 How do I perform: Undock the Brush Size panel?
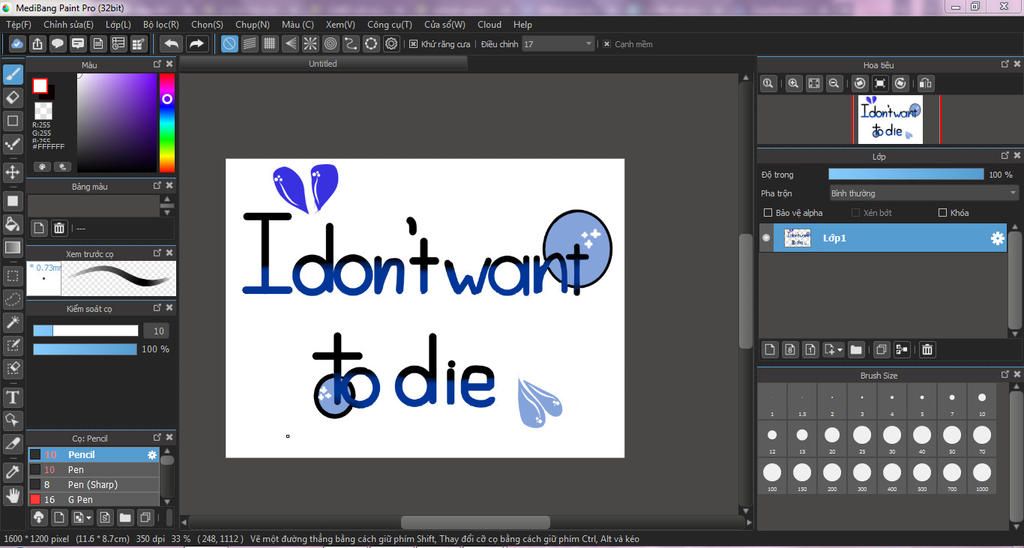pos(1005,375)
